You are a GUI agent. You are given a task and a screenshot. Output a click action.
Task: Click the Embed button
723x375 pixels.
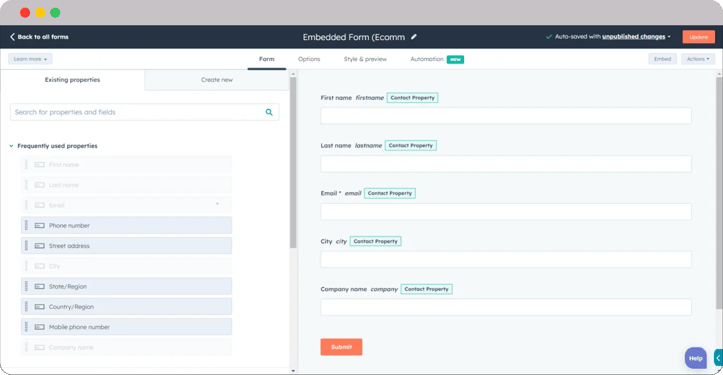[x=663, y=59]
